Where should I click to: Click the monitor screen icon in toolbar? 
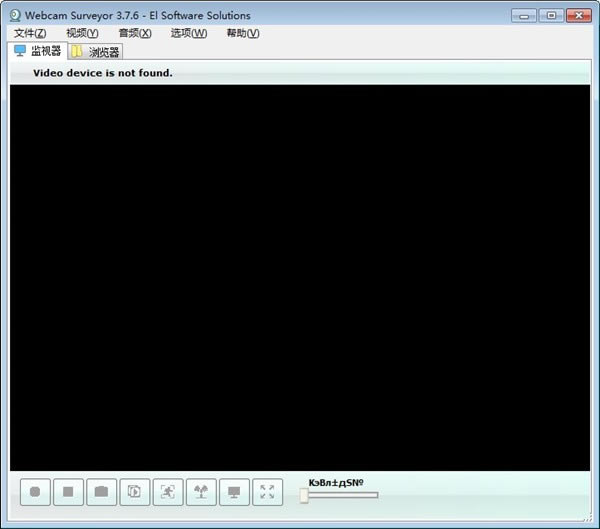(x=235, y=492)
